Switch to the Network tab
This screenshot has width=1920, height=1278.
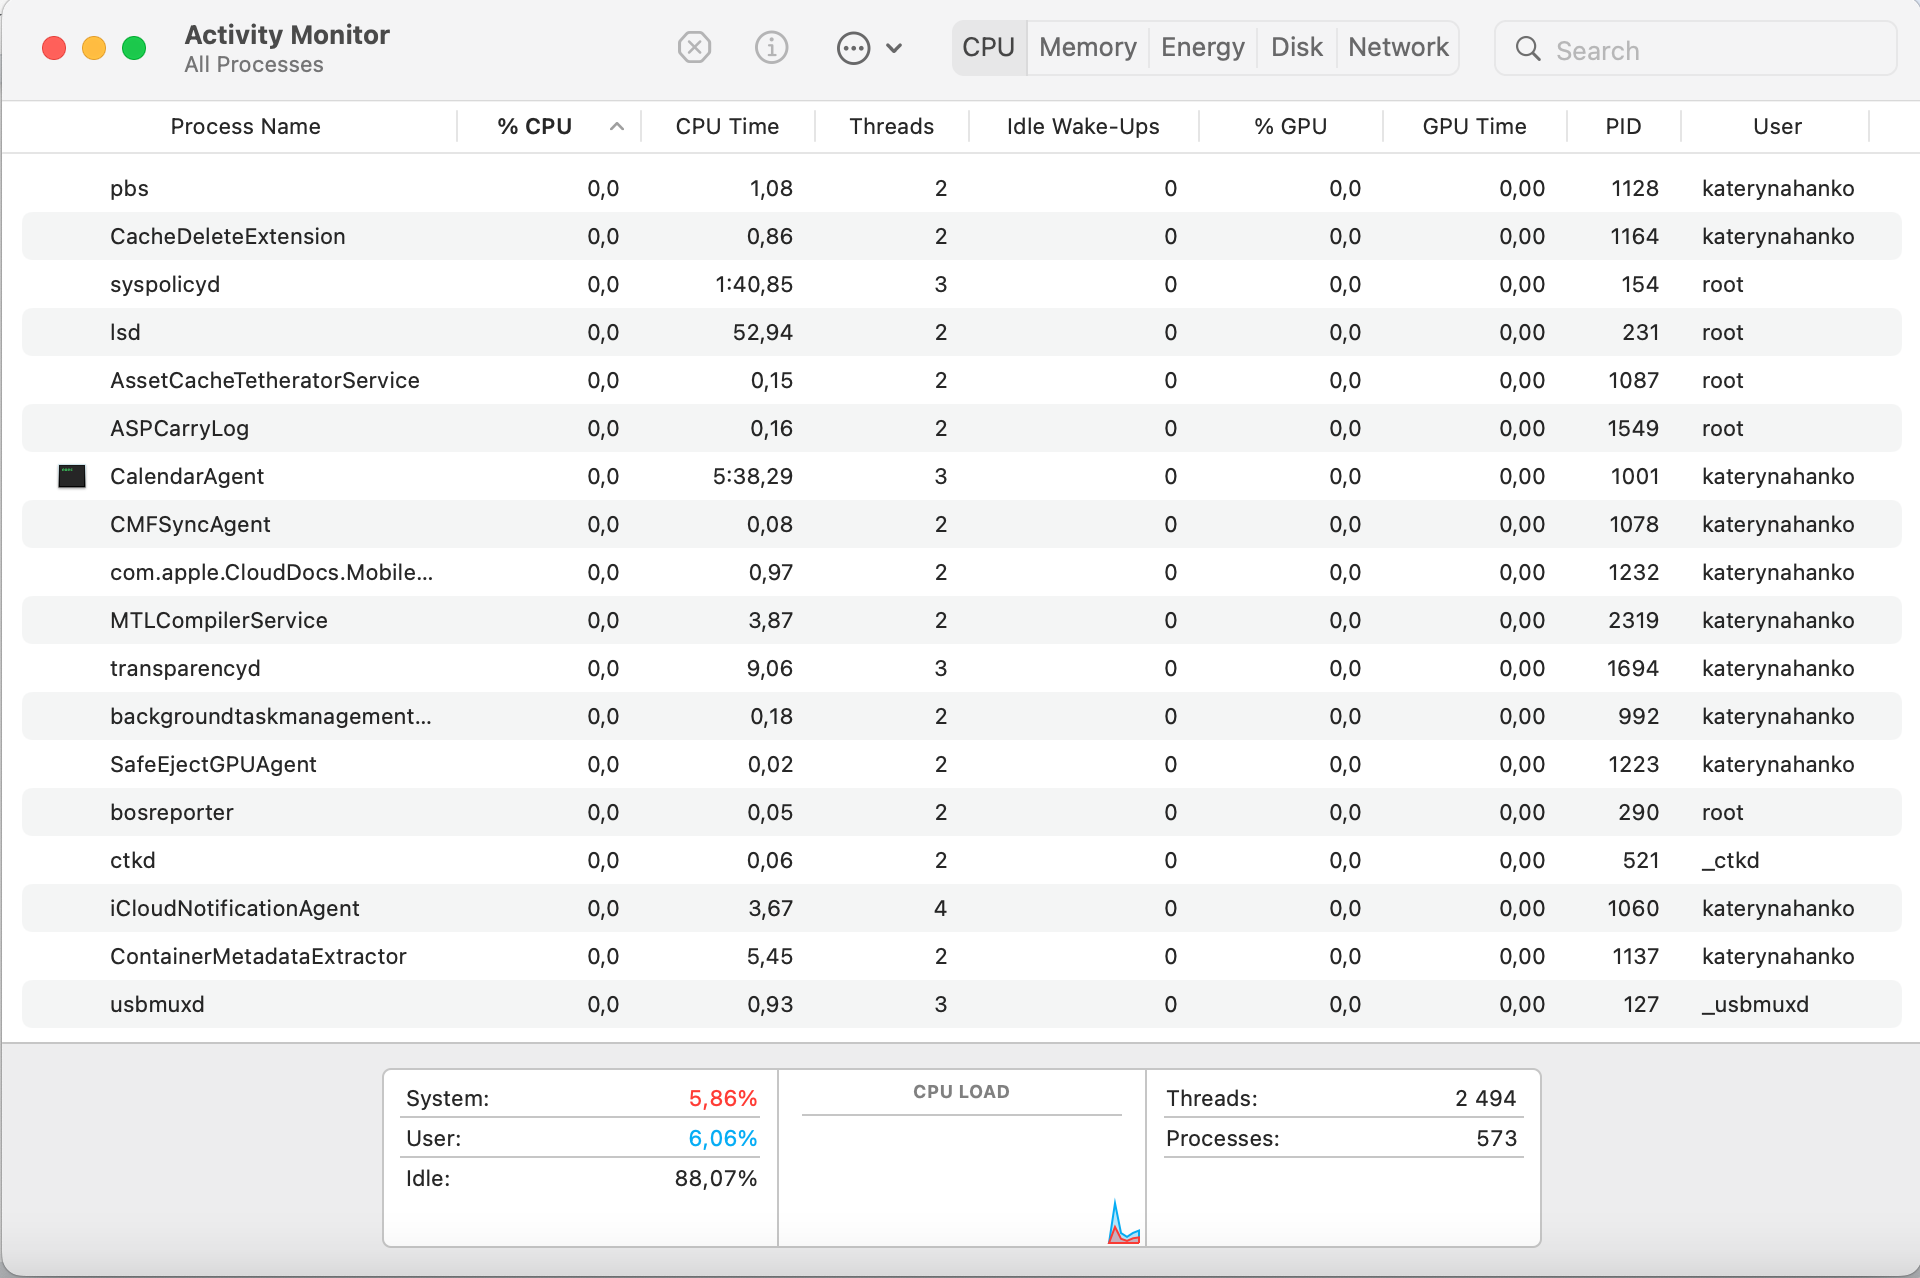(1398, 47)
